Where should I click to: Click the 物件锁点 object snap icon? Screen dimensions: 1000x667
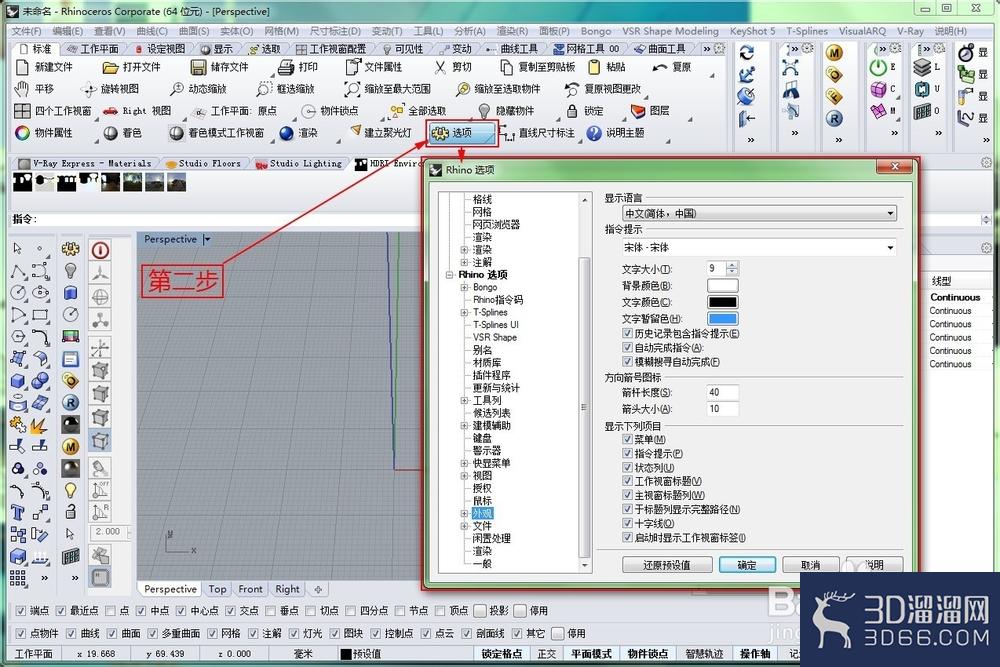tap(309, 111)
